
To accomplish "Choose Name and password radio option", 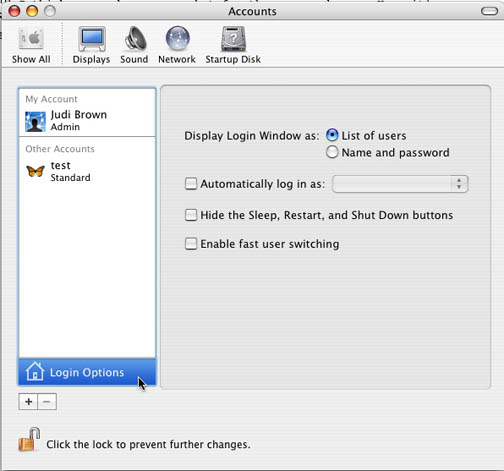I will [x=332, y=152].
